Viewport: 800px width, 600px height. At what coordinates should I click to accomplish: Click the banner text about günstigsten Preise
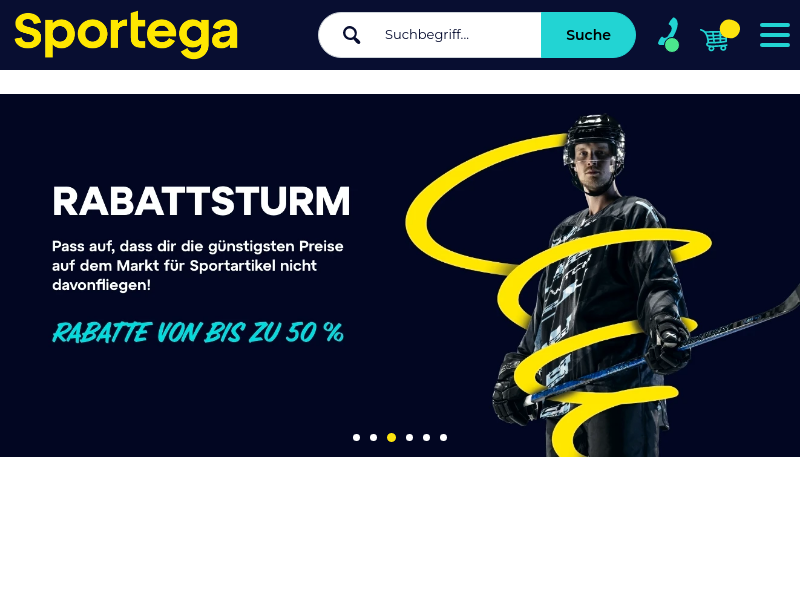tap(198, 266)
